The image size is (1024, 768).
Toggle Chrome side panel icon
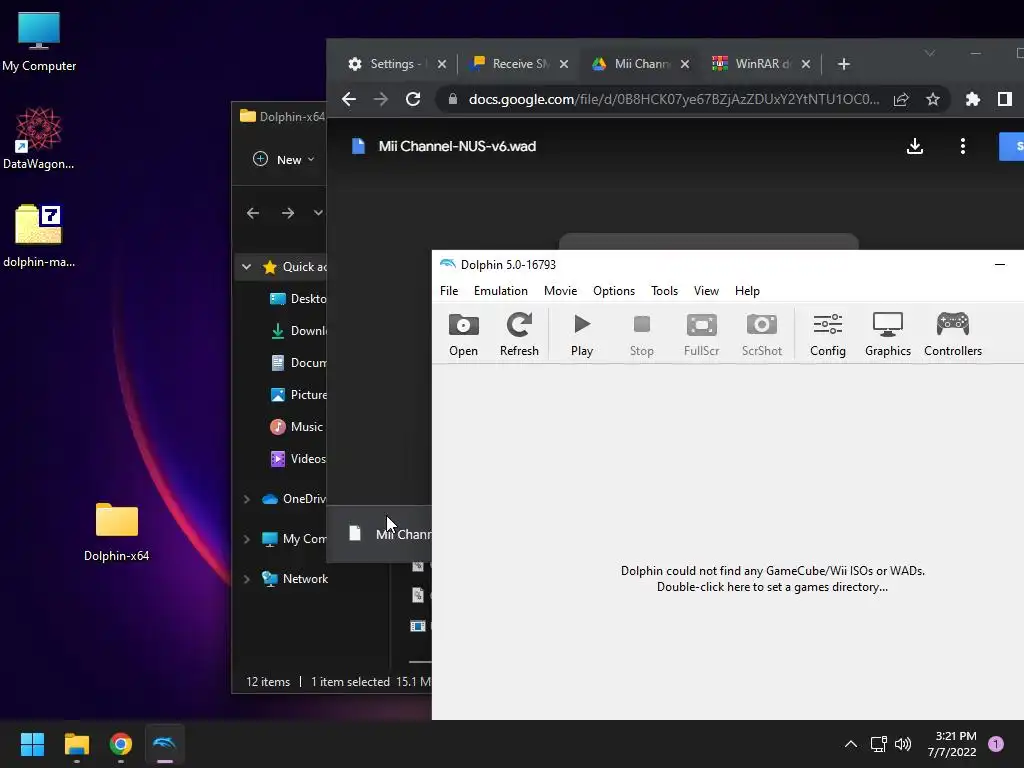[x=1004, y=99]
